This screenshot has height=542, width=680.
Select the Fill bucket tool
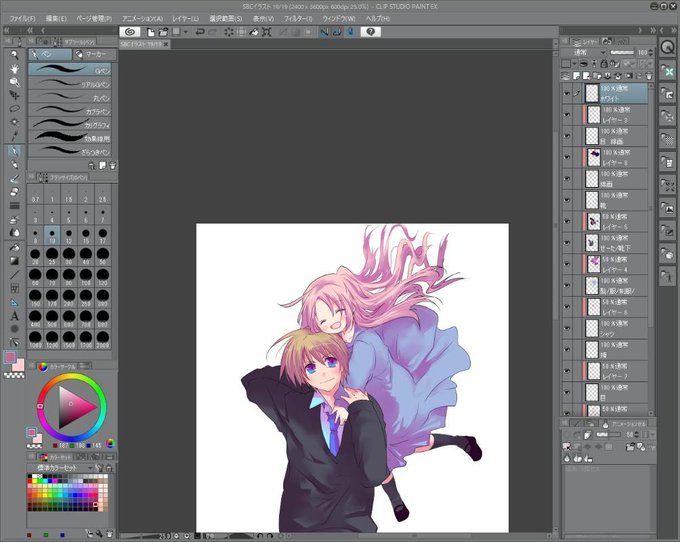tap(14, 247)
